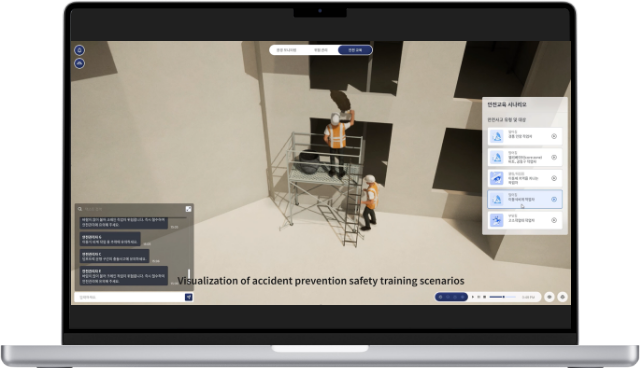This screenshot has height=368, width=640.
Task: Click the send message button in chat
Action: click(x=189, y=297)
